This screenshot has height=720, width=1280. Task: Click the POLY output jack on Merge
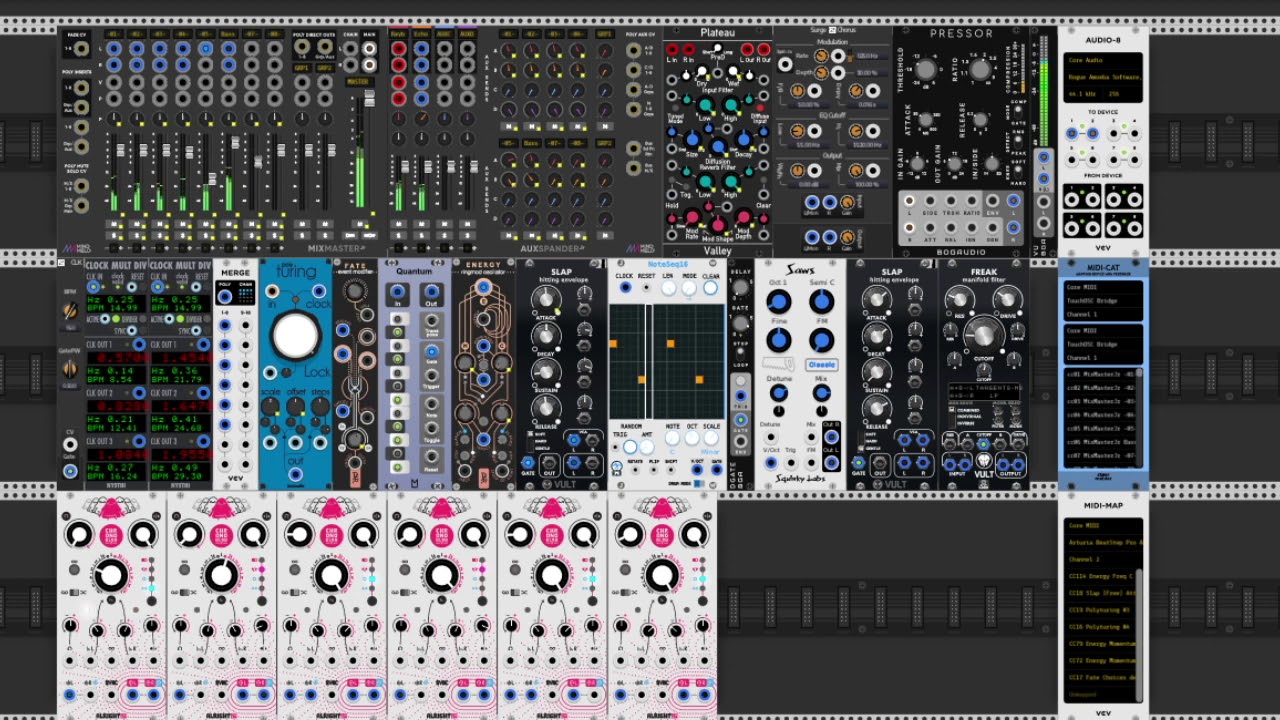[x=225, y=296]
